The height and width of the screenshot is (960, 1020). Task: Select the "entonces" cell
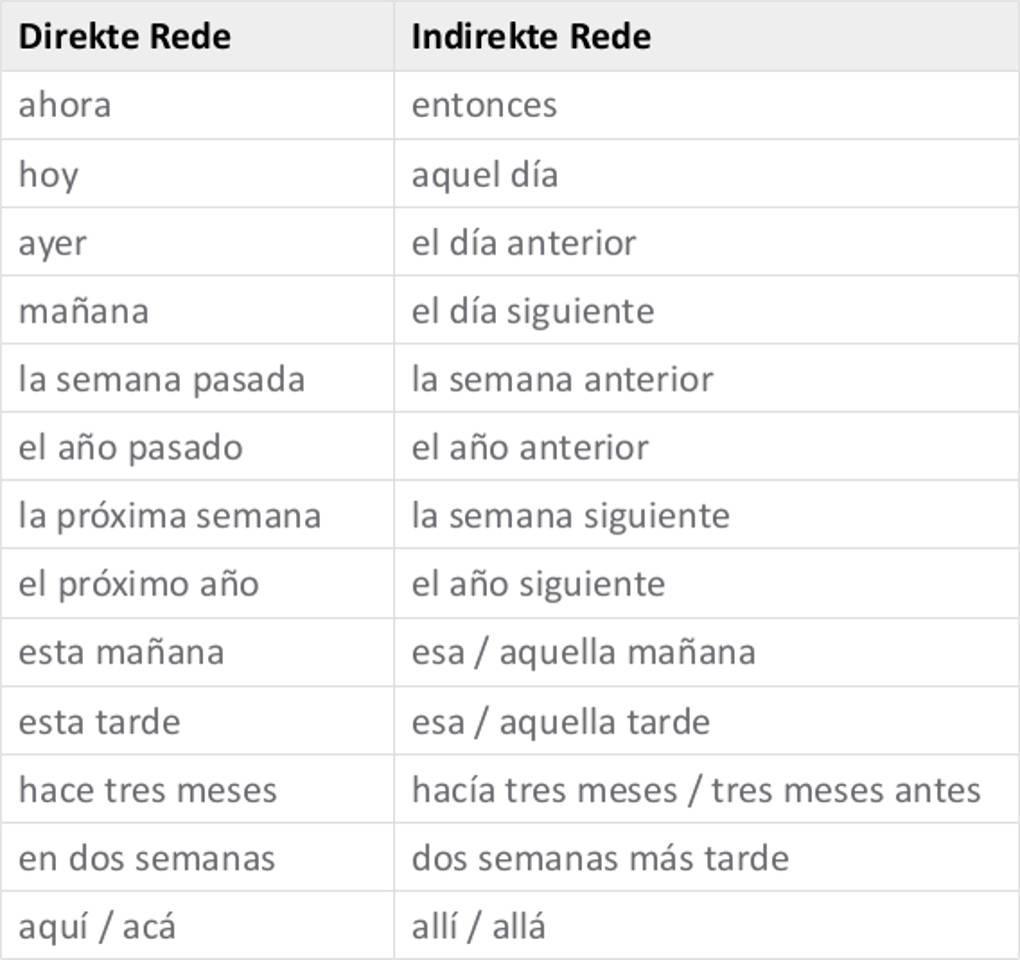pyautogui.click(x=484, y=105)
